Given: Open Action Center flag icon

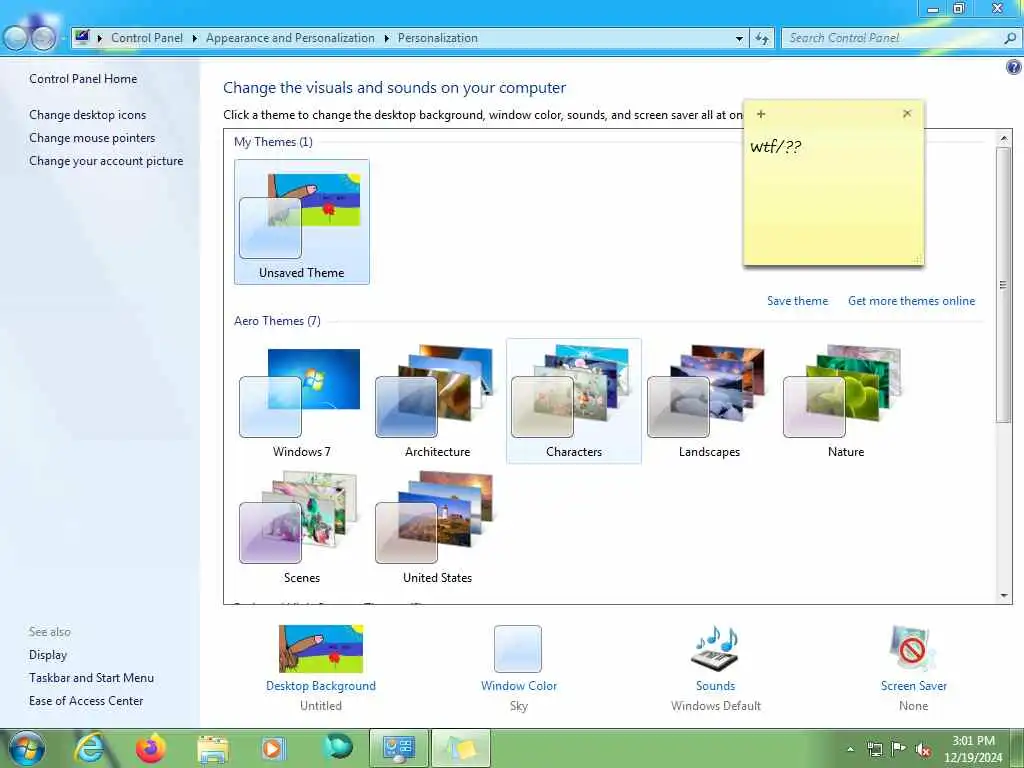Looking at the screenshot, I should pos(899,749).
